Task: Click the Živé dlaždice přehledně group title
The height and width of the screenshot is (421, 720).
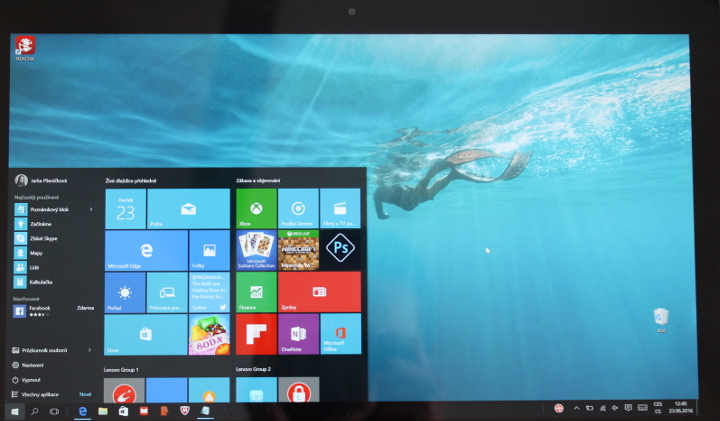Action: (131, 180)
